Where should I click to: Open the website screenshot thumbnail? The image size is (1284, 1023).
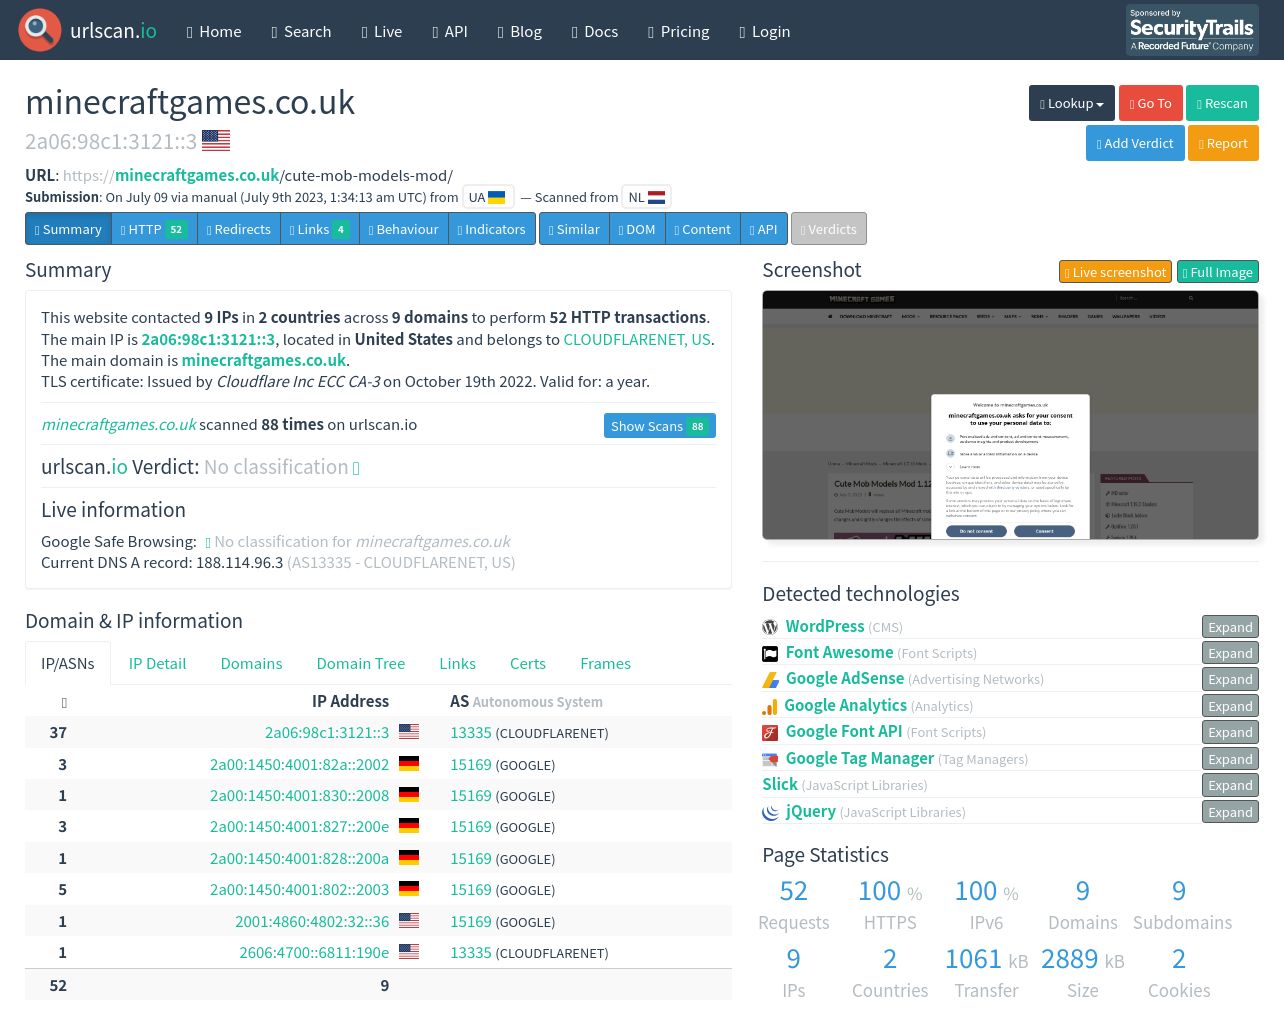[1010, 415]
